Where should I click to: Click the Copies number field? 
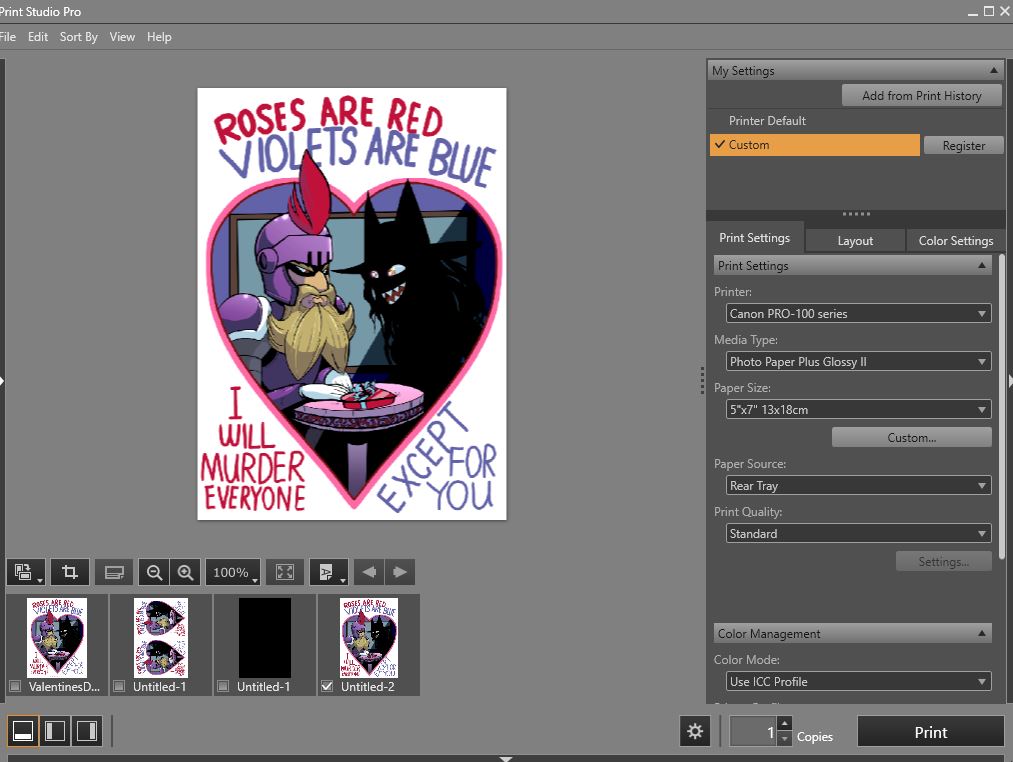tap(753, 731)
